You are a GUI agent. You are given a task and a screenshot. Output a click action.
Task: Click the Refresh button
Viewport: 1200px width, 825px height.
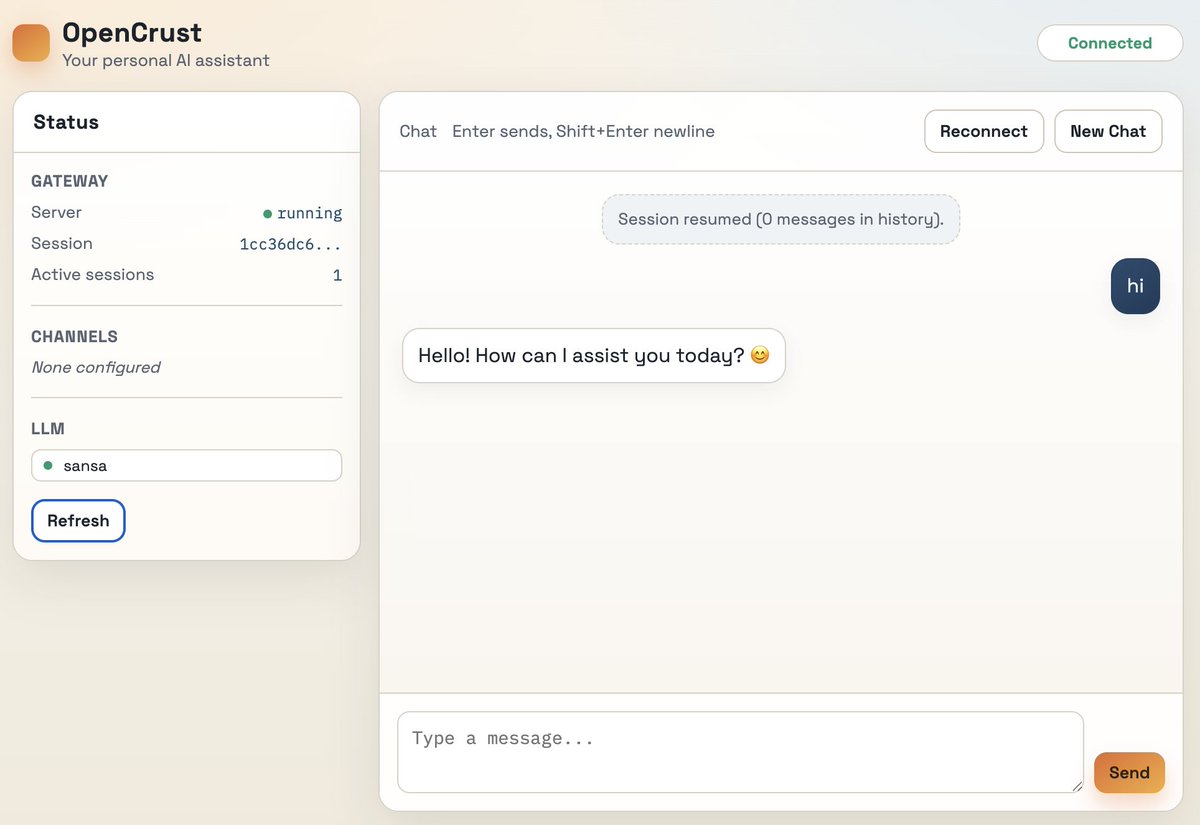click(78, 520)
